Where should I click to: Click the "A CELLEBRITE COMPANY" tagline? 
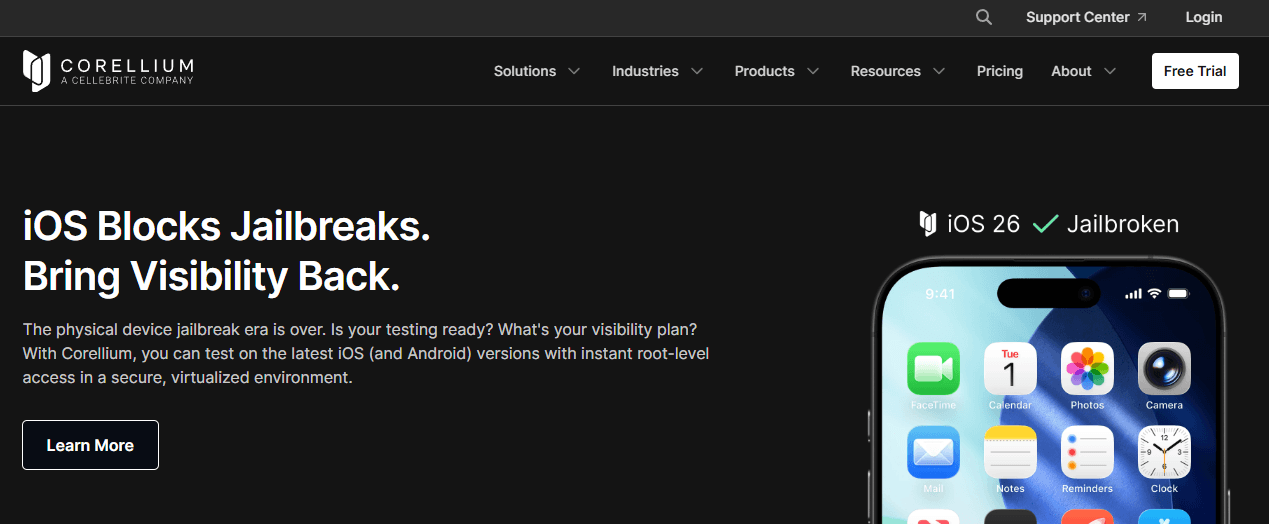pos(126,80)
